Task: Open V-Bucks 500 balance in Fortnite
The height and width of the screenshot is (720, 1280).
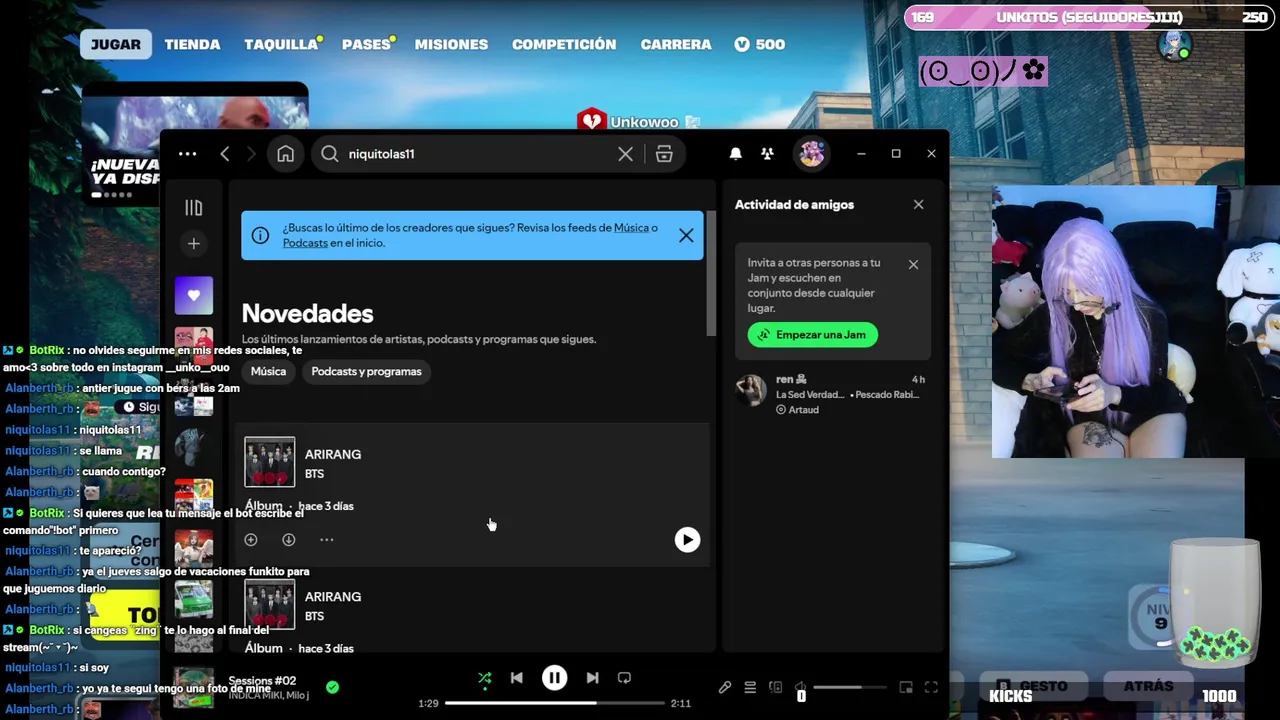Action: [759, 44]
